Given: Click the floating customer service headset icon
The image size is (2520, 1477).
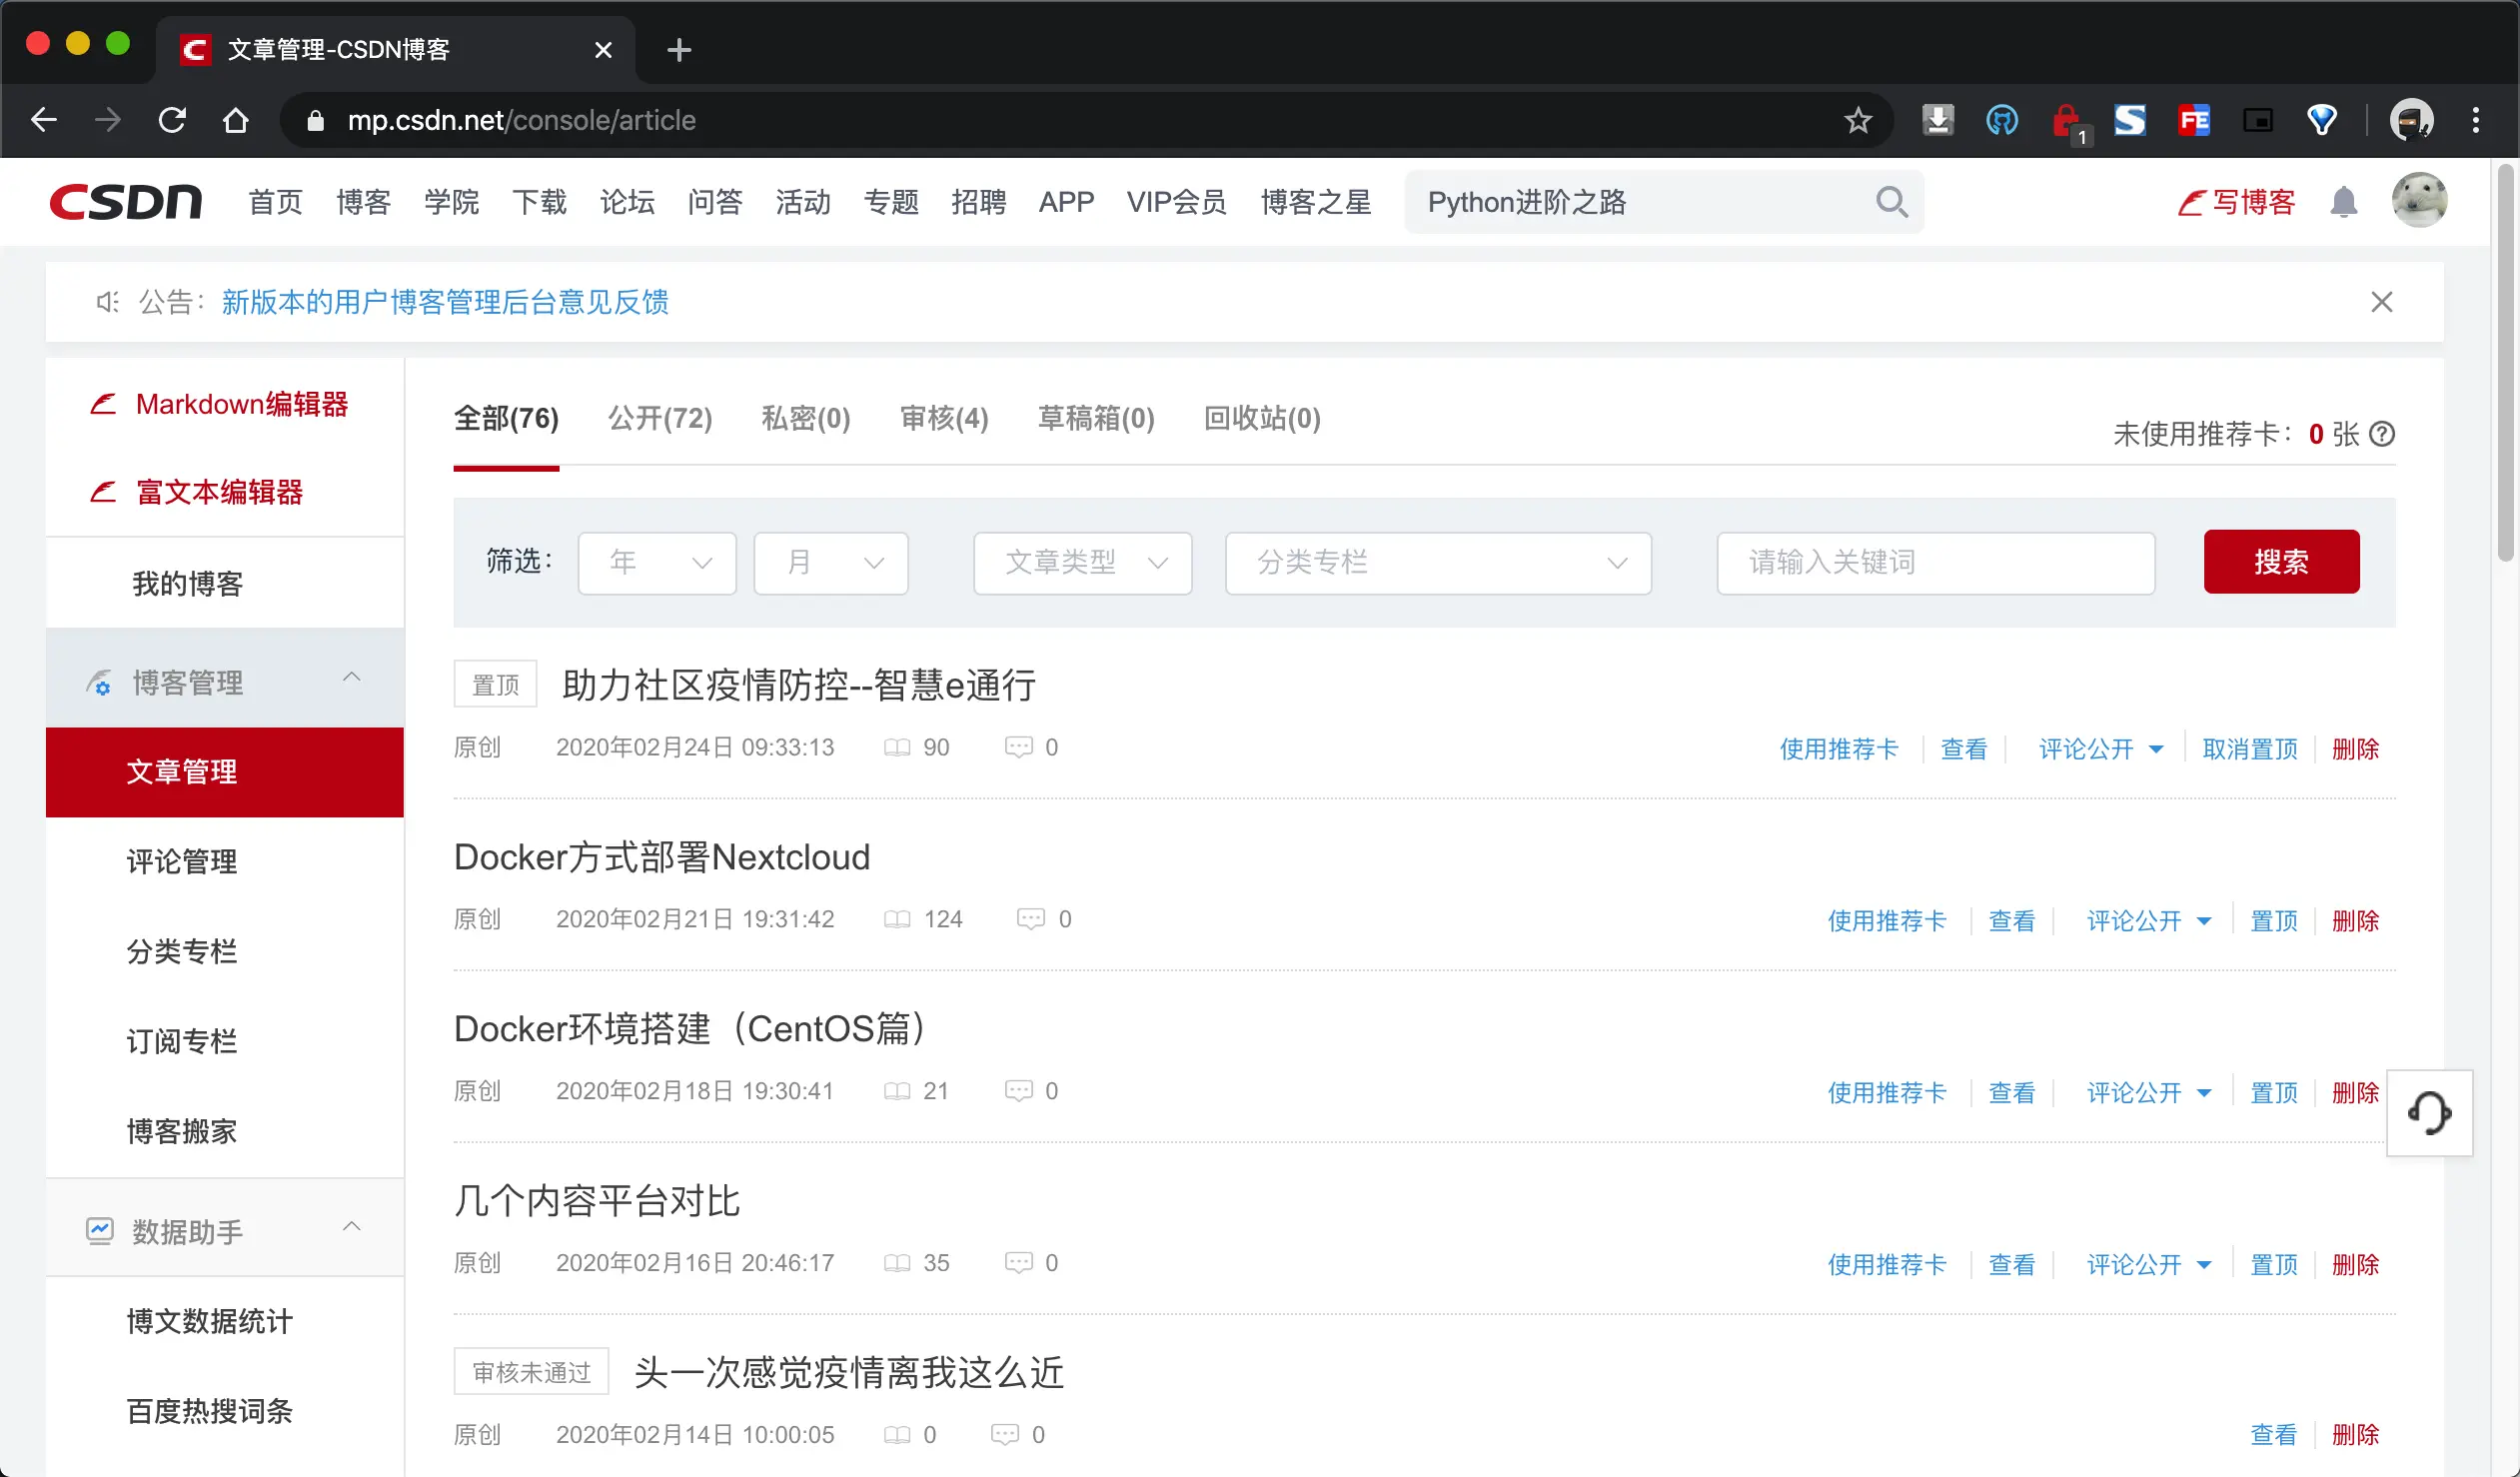Looking at the screenshot, I should 2430,1113.
